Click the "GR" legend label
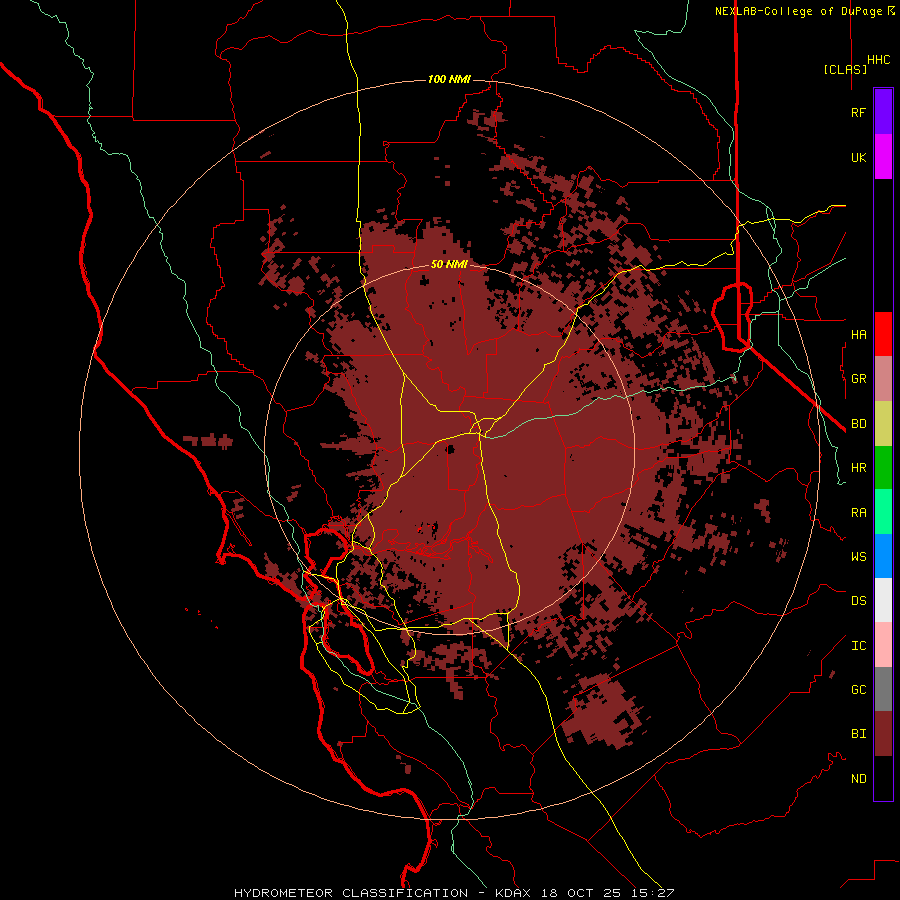The width and height of the screenshot is (900, 900). (858, 379)
